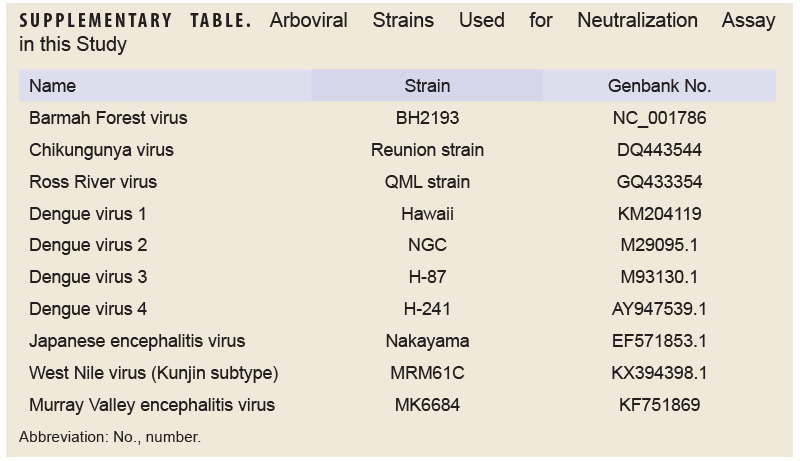Viewport: 800px width, 461px height.
Task: Click the Strain column header
Action: [427, 86]
